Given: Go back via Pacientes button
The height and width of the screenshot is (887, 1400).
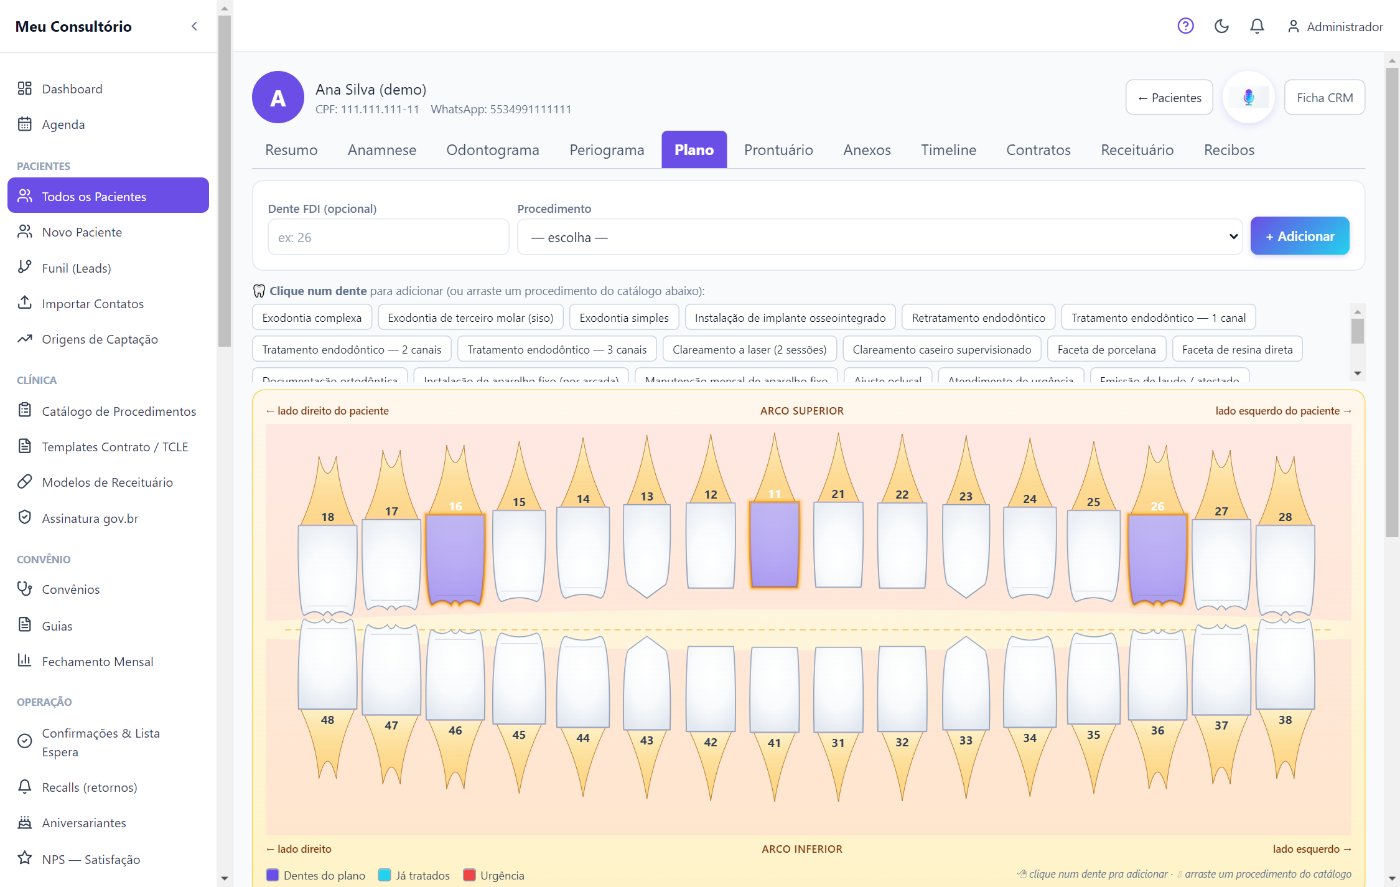Looking at the screenshot, I should (1169, 98).
